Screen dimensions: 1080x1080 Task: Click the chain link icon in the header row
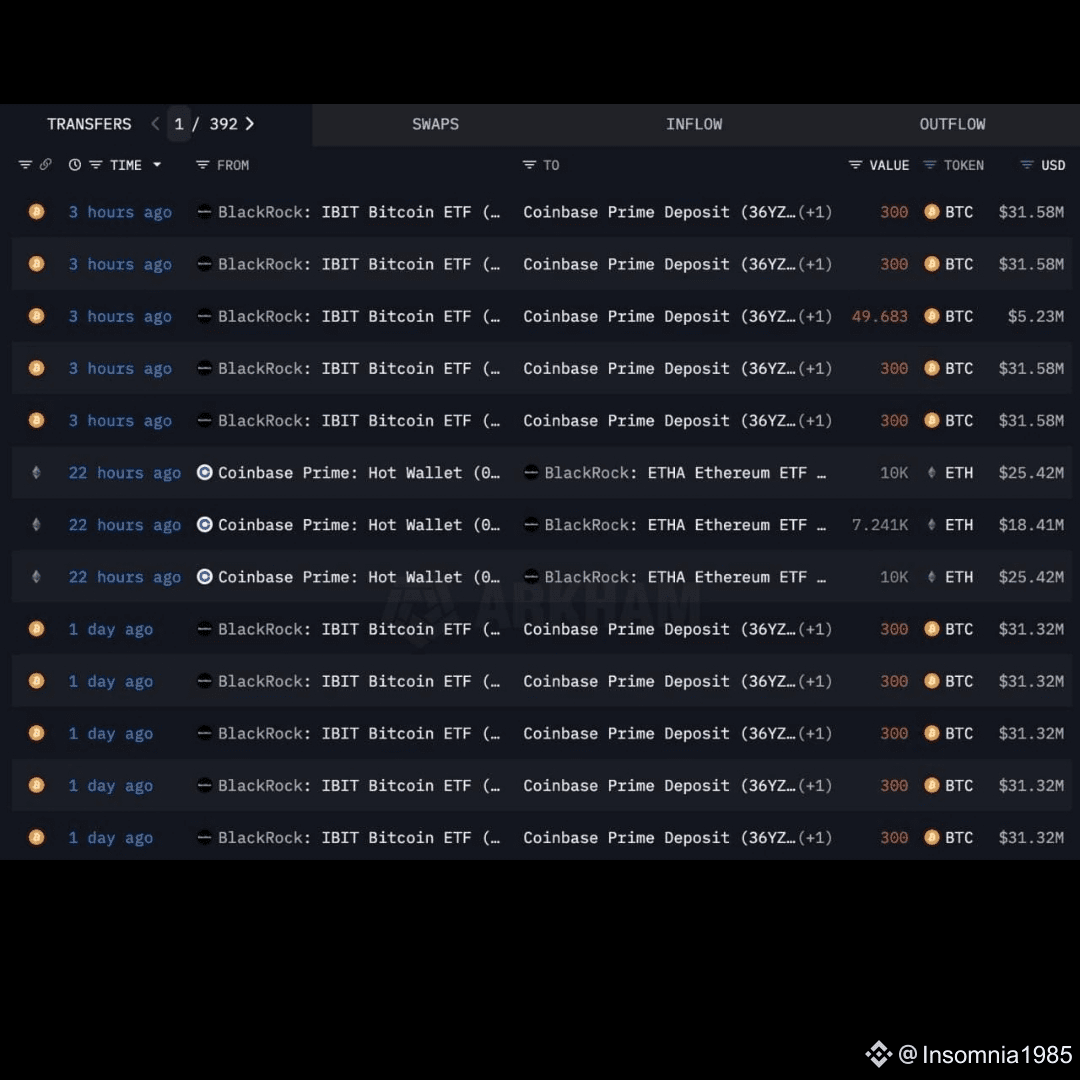point(47,164)
